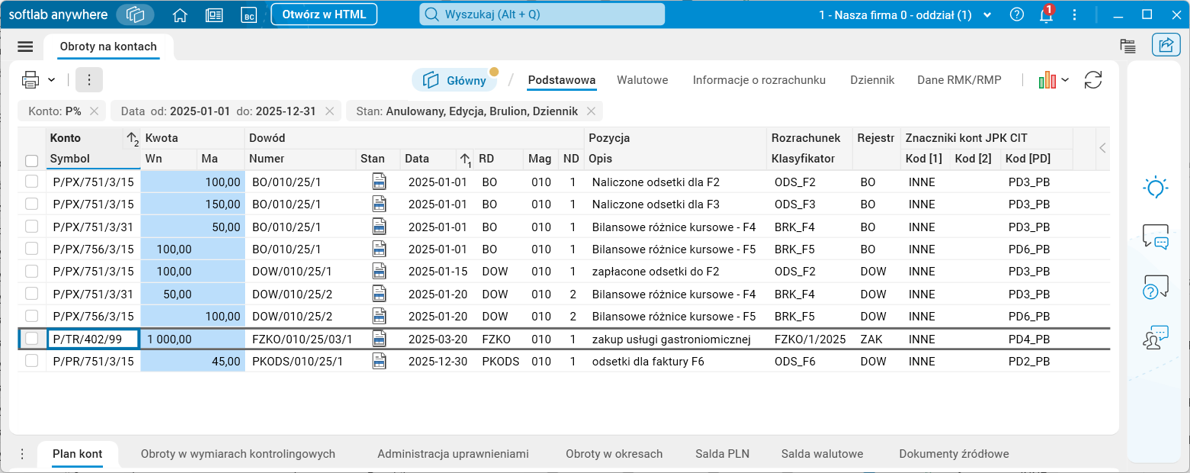Toggle the select-all checkbox in table header
The image size is (1190, 473).
(x=32, y=160)
